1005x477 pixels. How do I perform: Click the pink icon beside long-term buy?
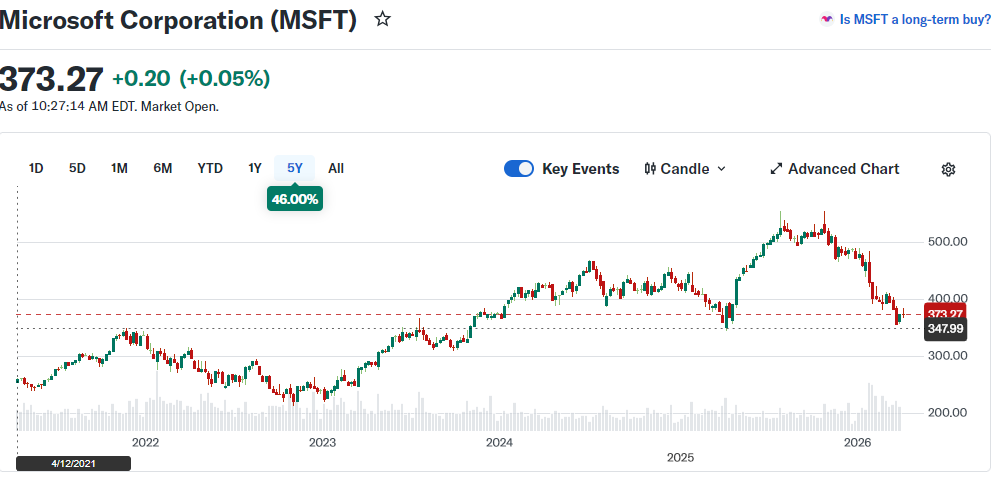(826, 19)
